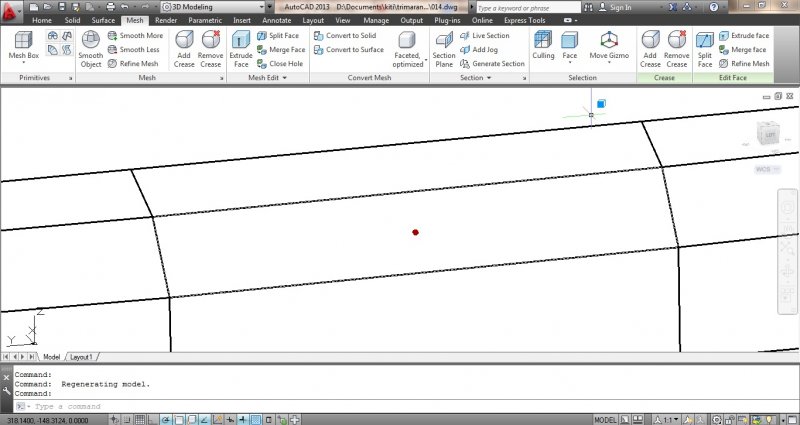This screenshot has width=800, height=425.
Task: Open the Help dropdown arrow
Action: pyautogui.click(x=726, y=7)
